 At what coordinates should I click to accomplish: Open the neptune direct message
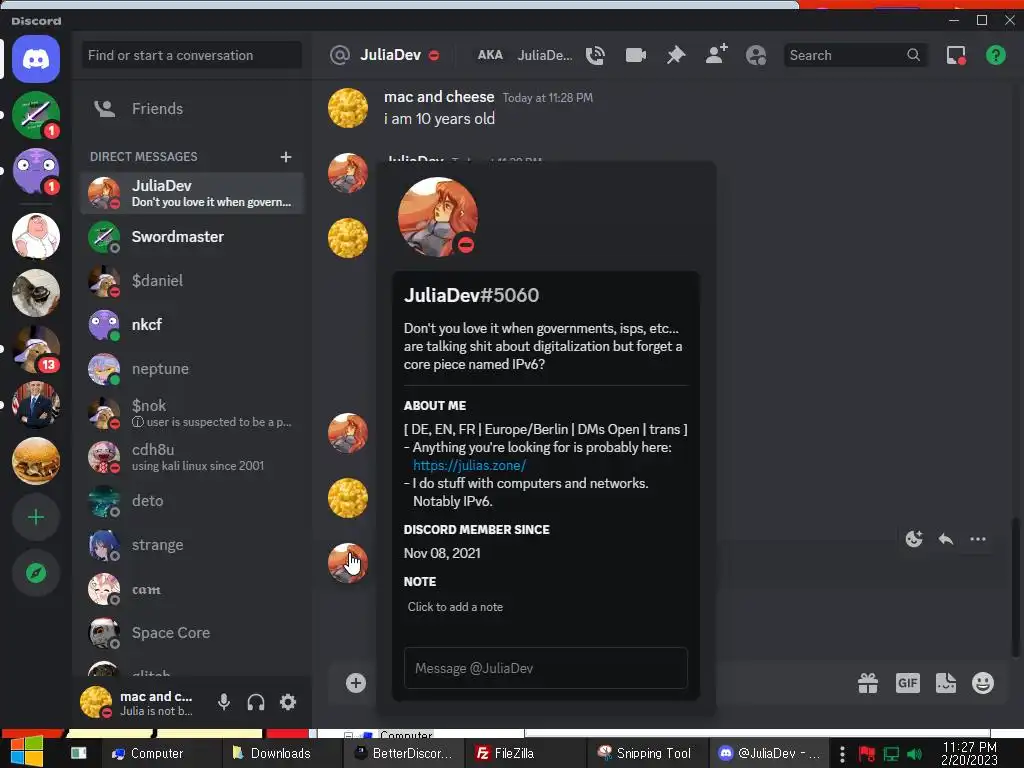192,369
